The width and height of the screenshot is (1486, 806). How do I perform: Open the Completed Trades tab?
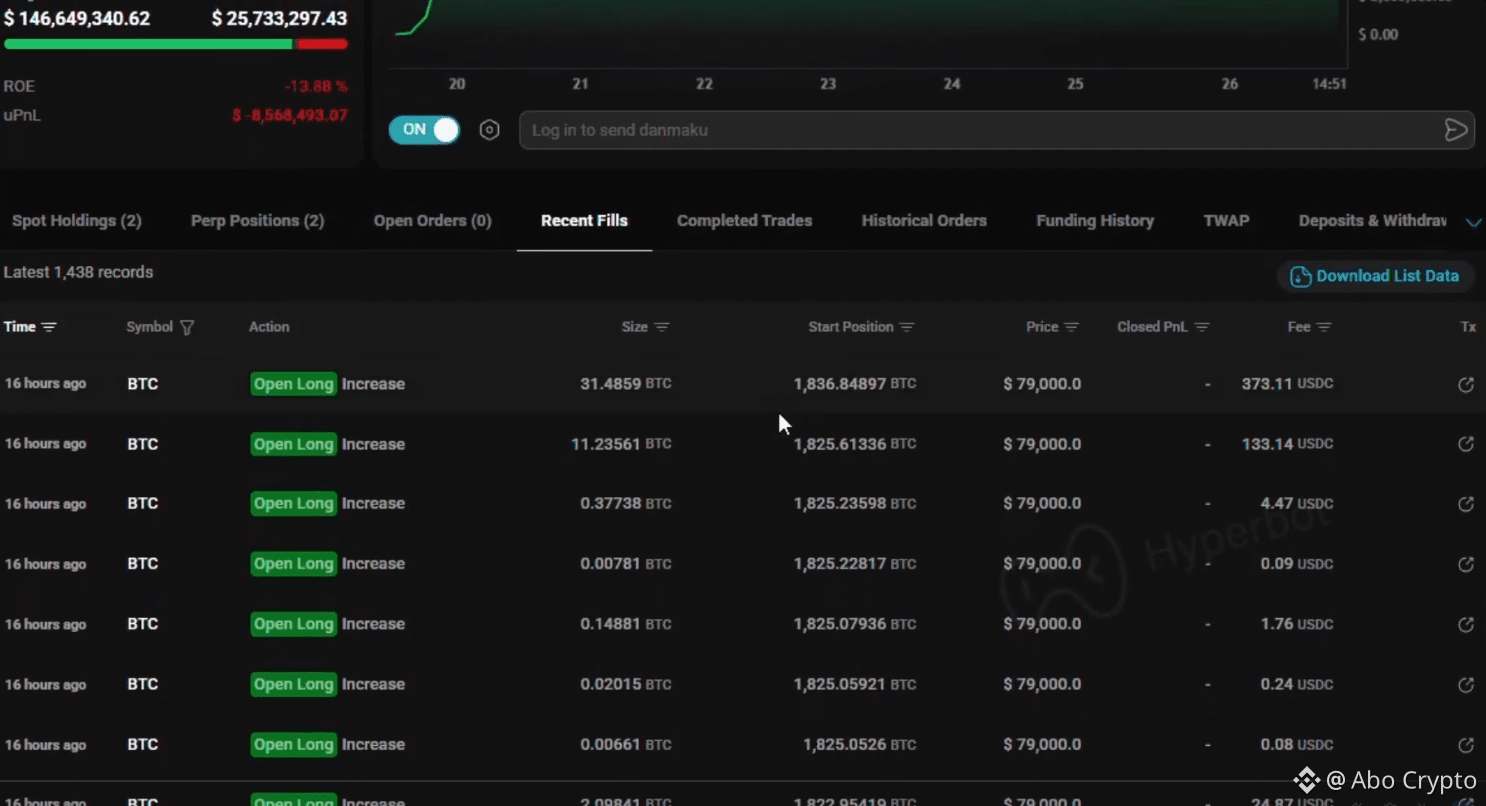745,221
